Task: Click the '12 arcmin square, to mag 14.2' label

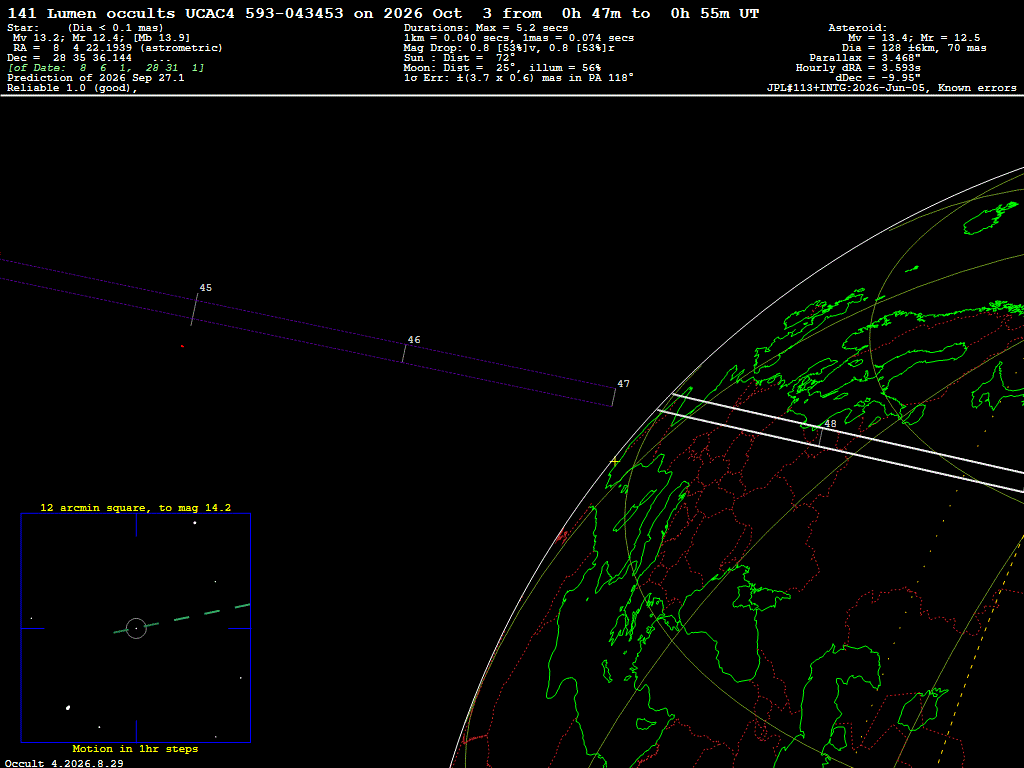Action: 136,507
